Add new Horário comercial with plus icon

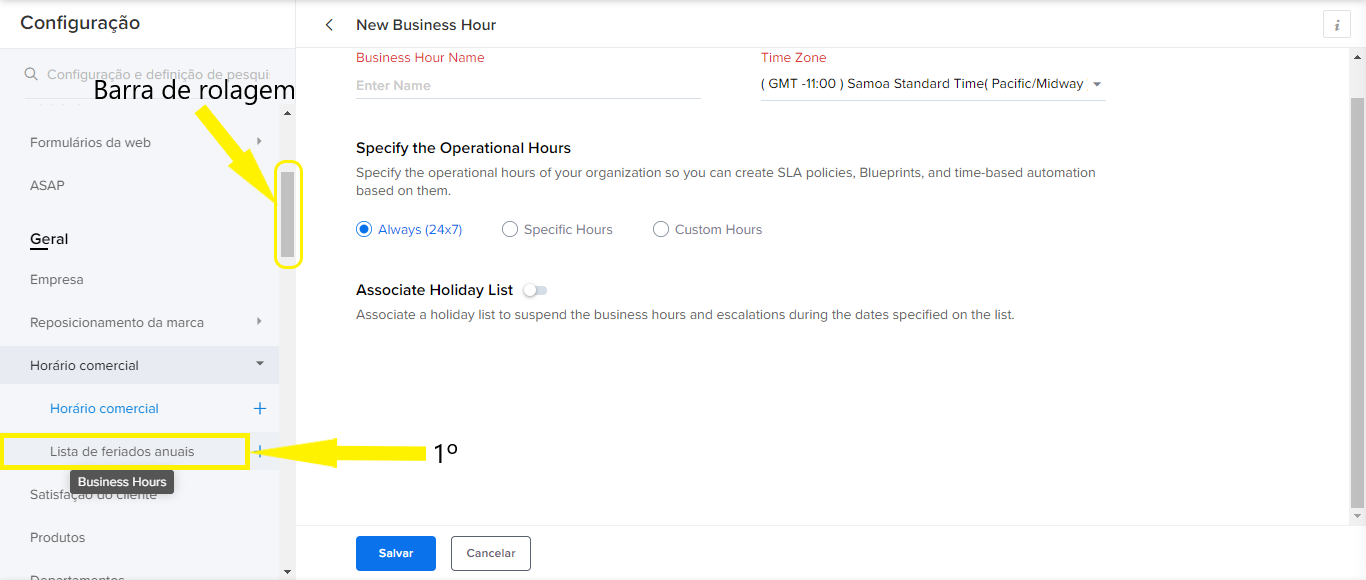260,408
